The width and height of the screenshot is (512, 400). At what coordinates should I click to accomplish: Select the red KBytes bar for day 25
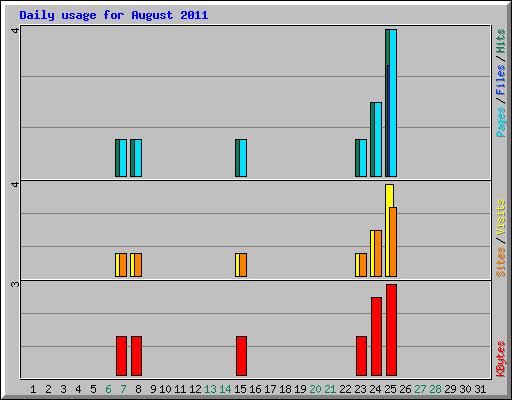click(391, 330)
